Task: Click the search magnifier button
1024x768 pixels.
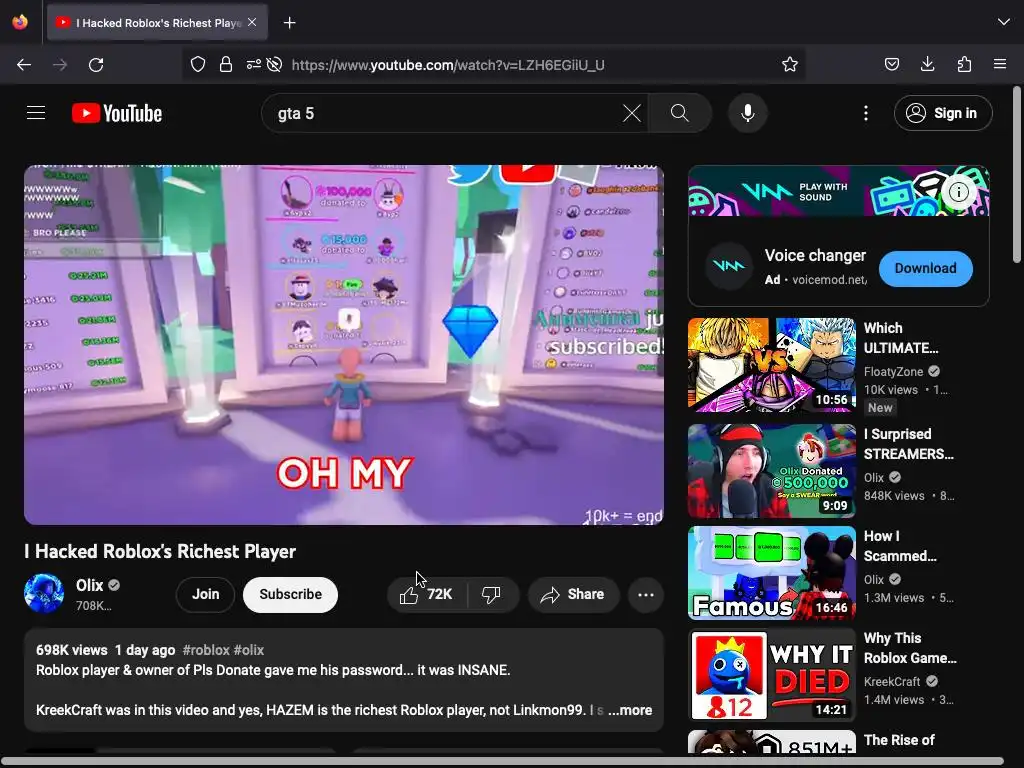Action: click(x=680, y=113)
